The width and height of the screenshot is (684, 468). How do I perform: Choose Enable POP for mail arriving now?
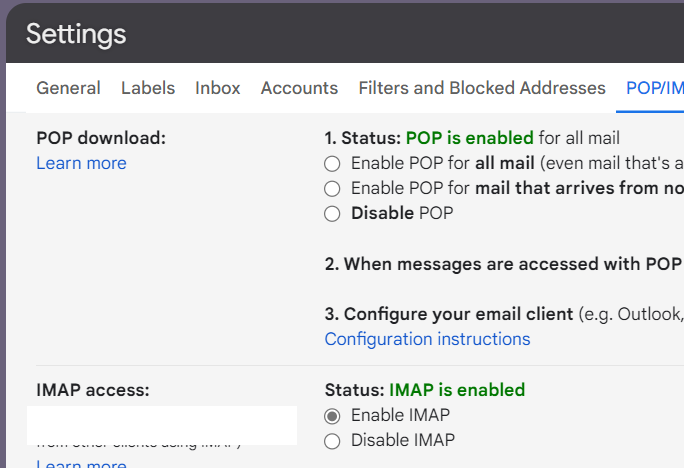tap(332, 188)
